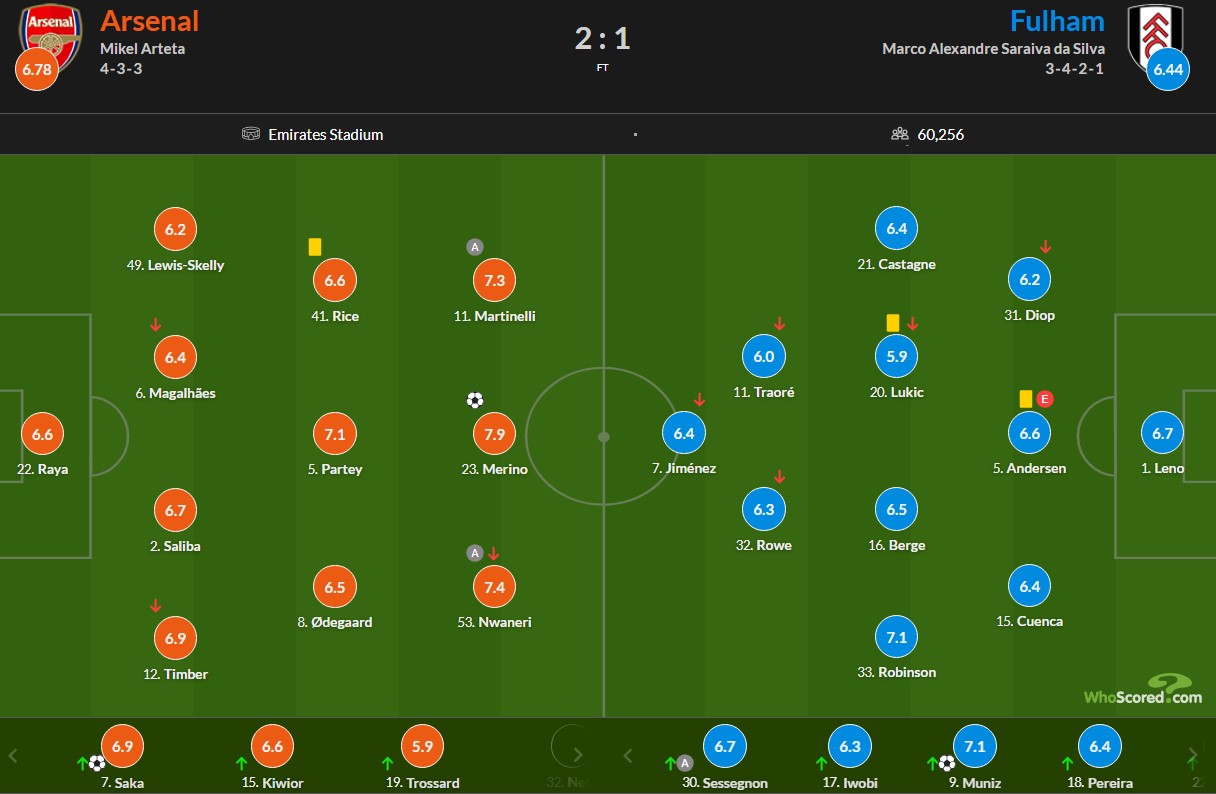This screenshot has height=794, width=1216.
Task: Select substitute Saka's 6.9 rating
Action: [123, 746]
